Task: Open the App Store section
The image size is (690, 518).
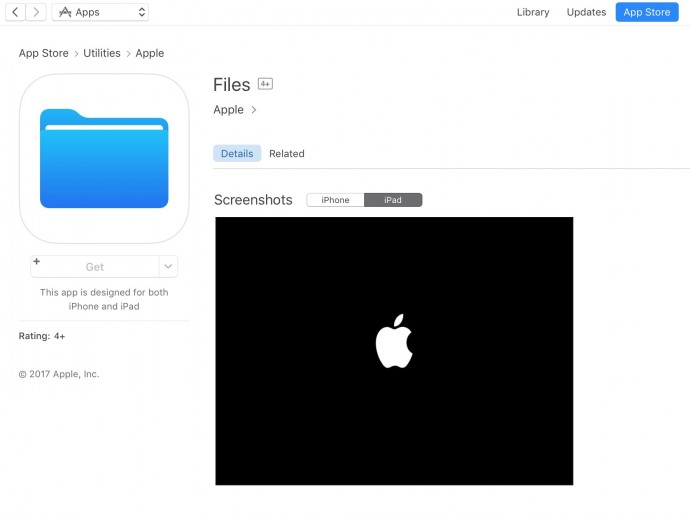Action: point(646,12)
